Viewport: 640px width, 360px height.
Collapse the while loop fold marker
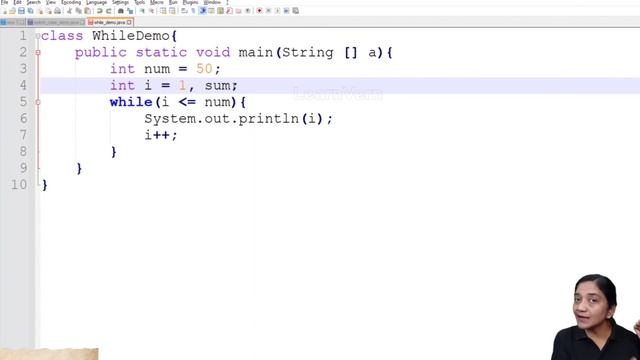pos(38,102)
